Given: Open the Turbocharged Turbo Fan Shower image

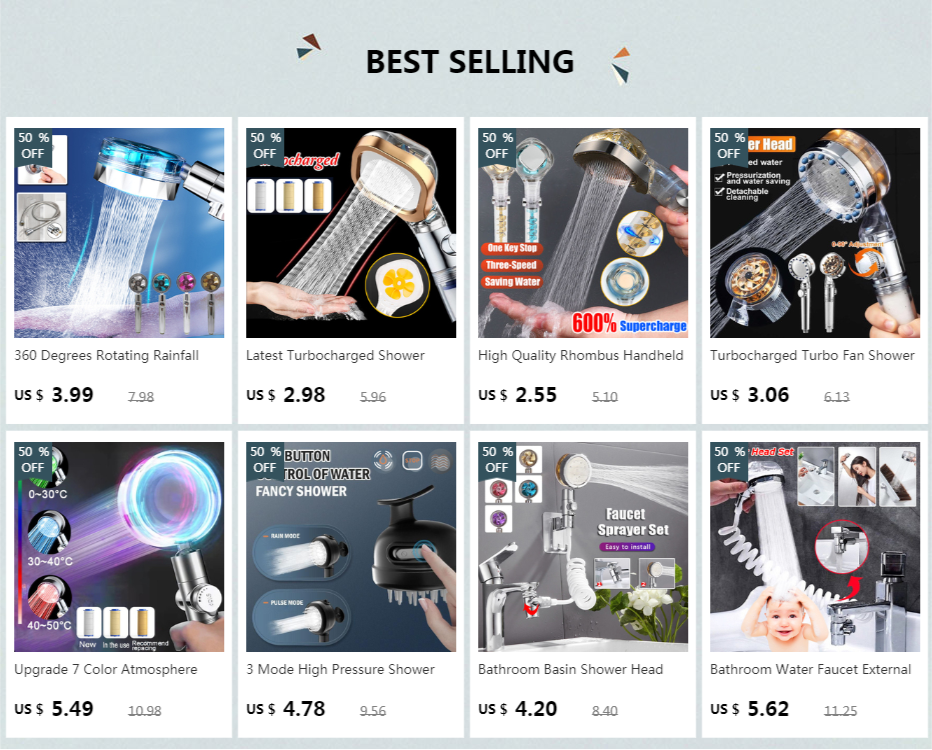Looking at the screenshot, I should [814, 233].
